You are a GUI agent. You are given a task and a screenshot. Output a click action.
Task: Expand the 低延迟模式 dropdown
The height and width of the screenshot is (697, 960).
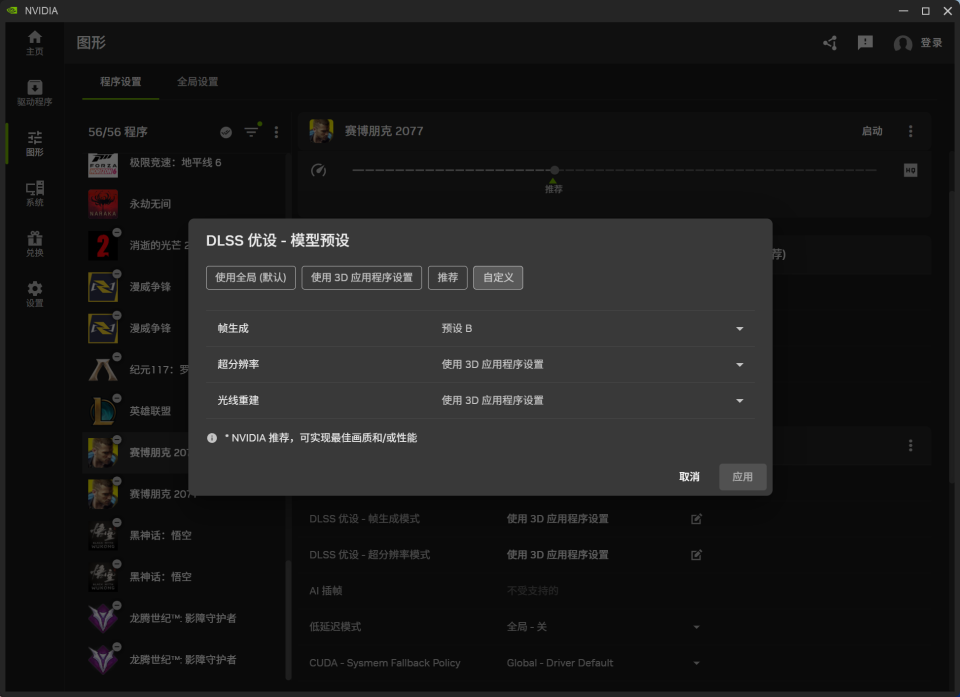pos(696,627)
